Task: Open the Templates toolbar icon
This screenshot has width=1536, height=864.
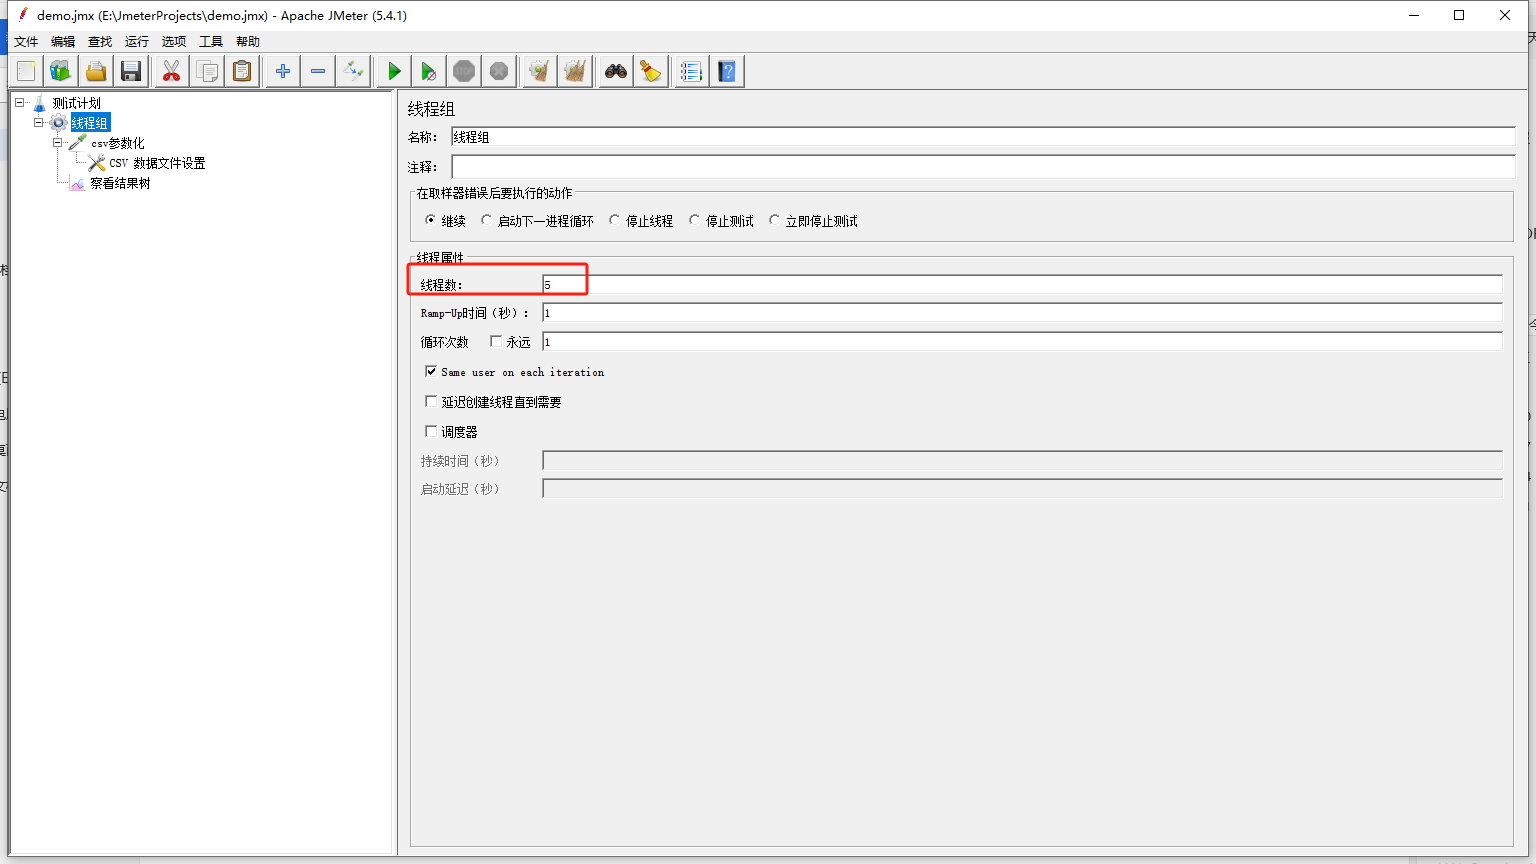Action: 61,71
